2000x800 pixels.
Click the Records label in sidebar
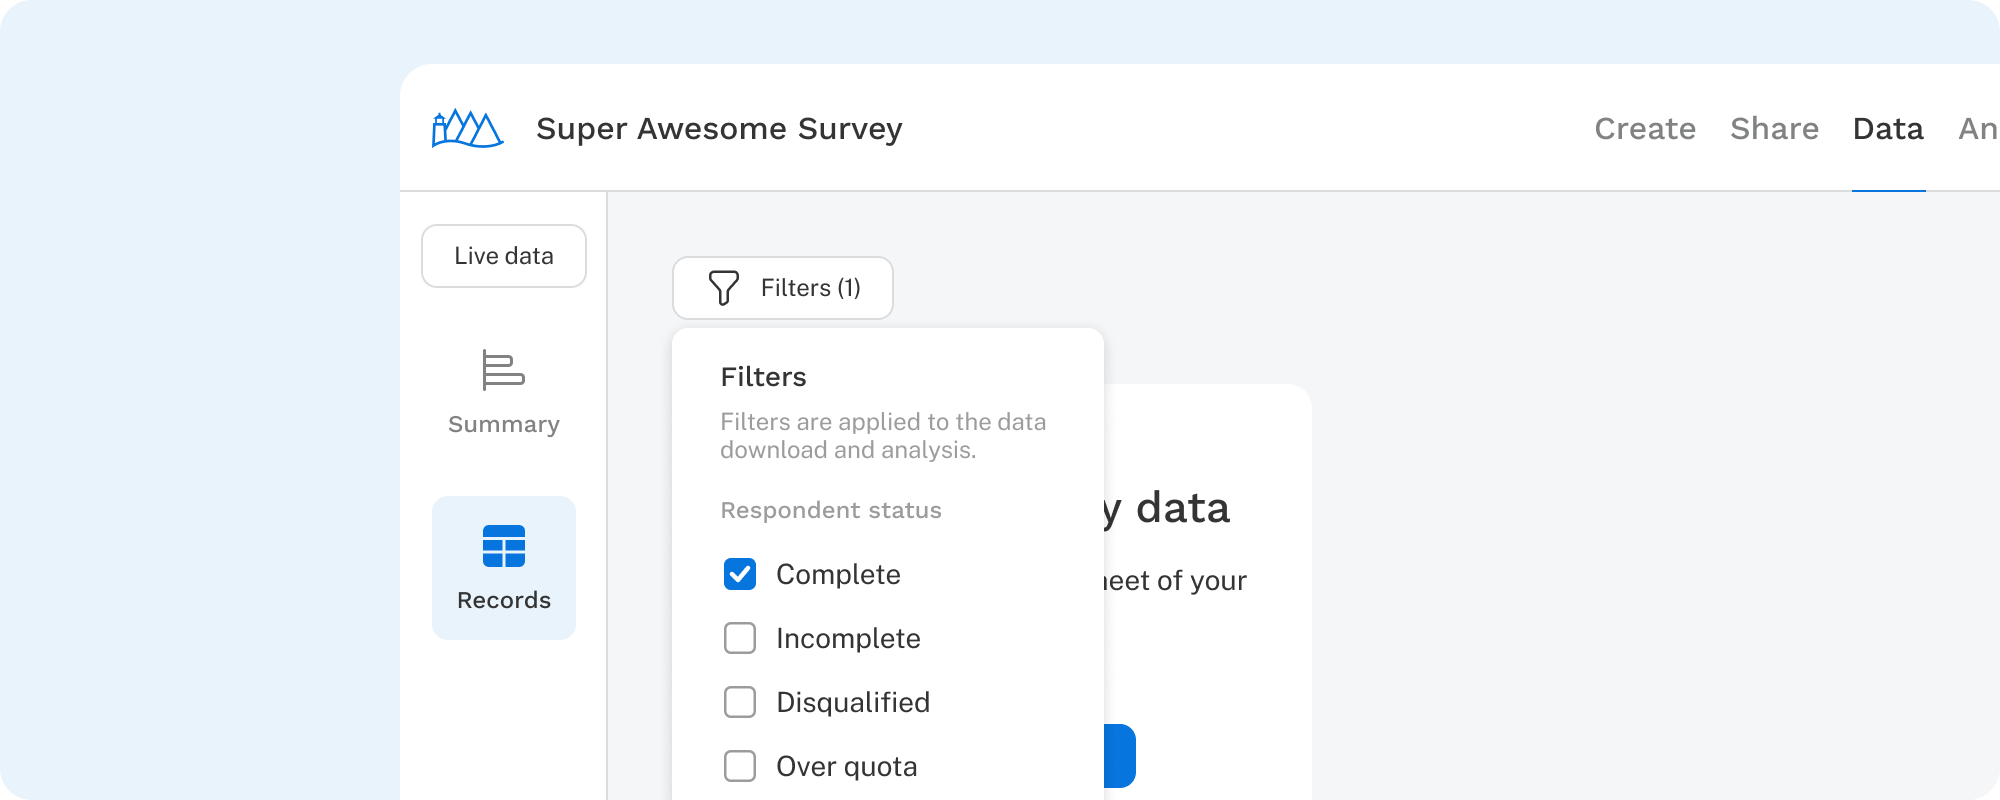pyautogui.click(x=503, y=600)
